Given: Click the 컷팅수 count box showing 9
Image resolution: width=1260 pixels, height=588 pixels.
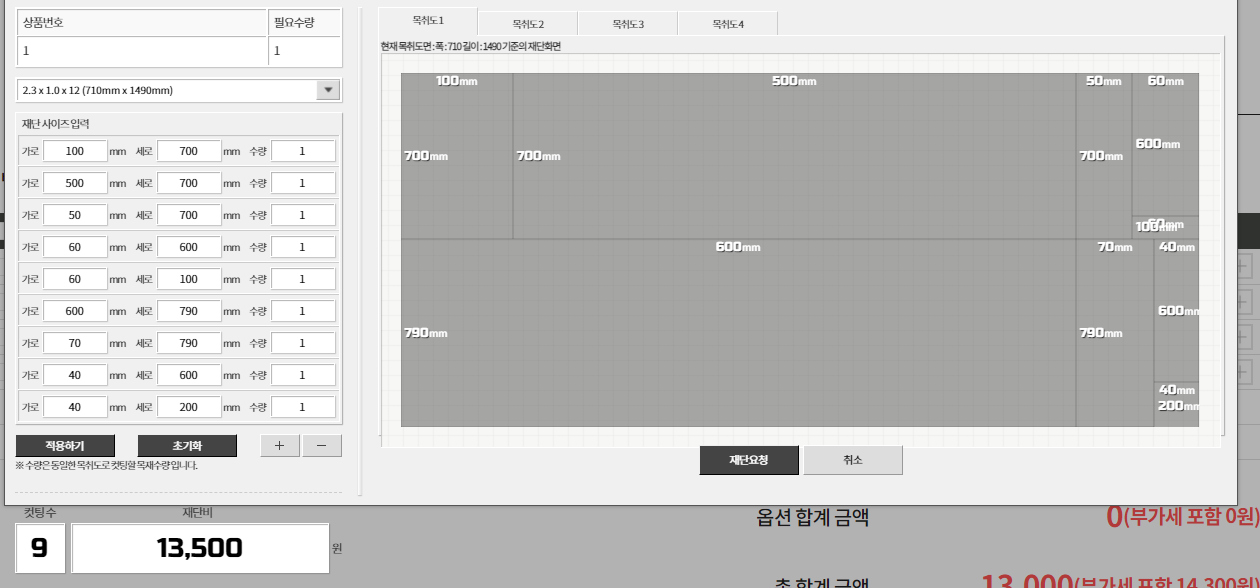Looking at the screenshot, I should (40, 548).
